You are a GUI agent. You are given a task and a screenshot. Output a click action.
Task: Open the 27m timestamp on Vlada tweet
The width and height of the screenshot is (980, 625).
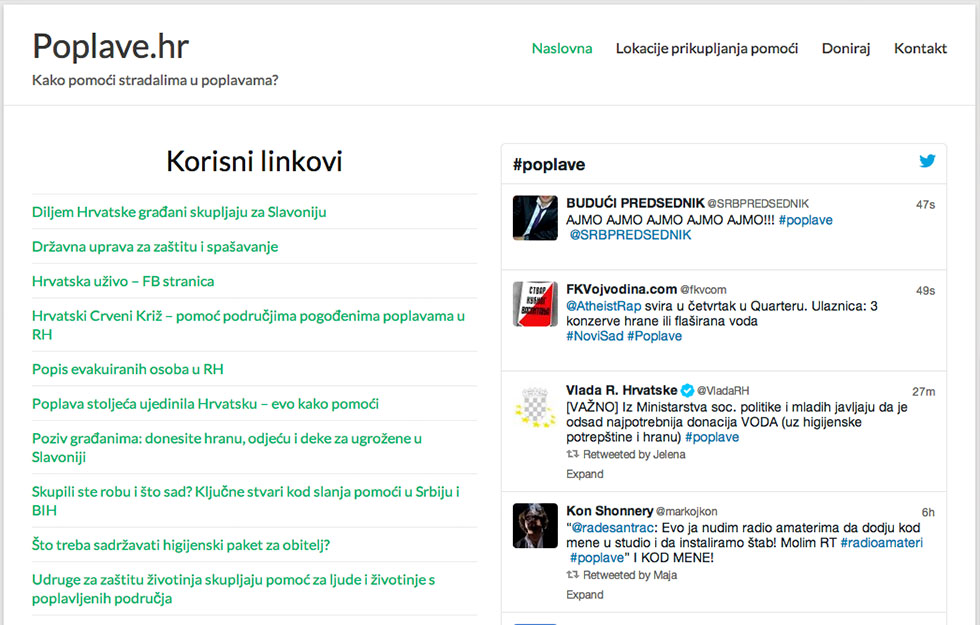[923, 391]
